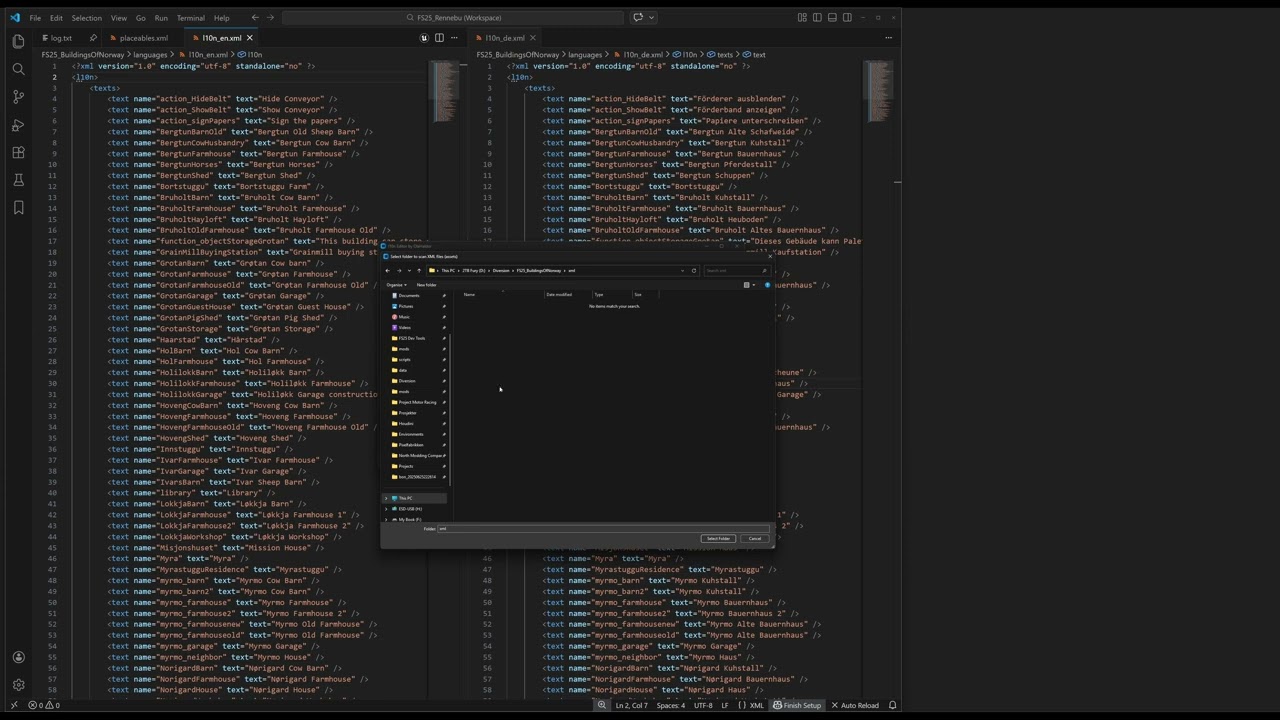Open More Actions menu of left editor group
This screenshot has height=720, width=1280.
453,38
